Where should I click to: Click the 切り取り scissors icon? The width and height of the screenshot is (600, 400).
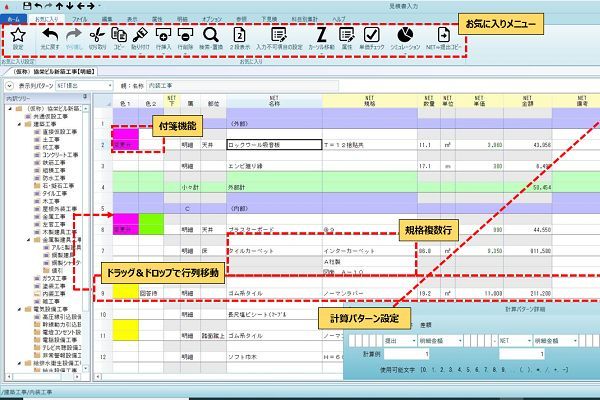pyautogui.click(x=96, y=39)
